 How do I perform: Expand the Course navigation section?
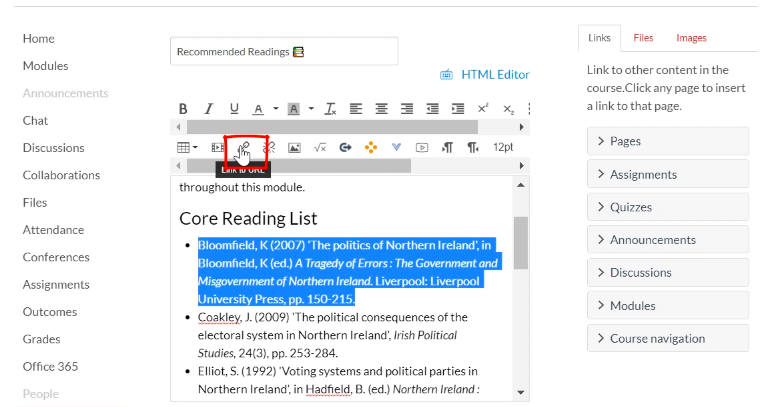(x=667, y=339)
